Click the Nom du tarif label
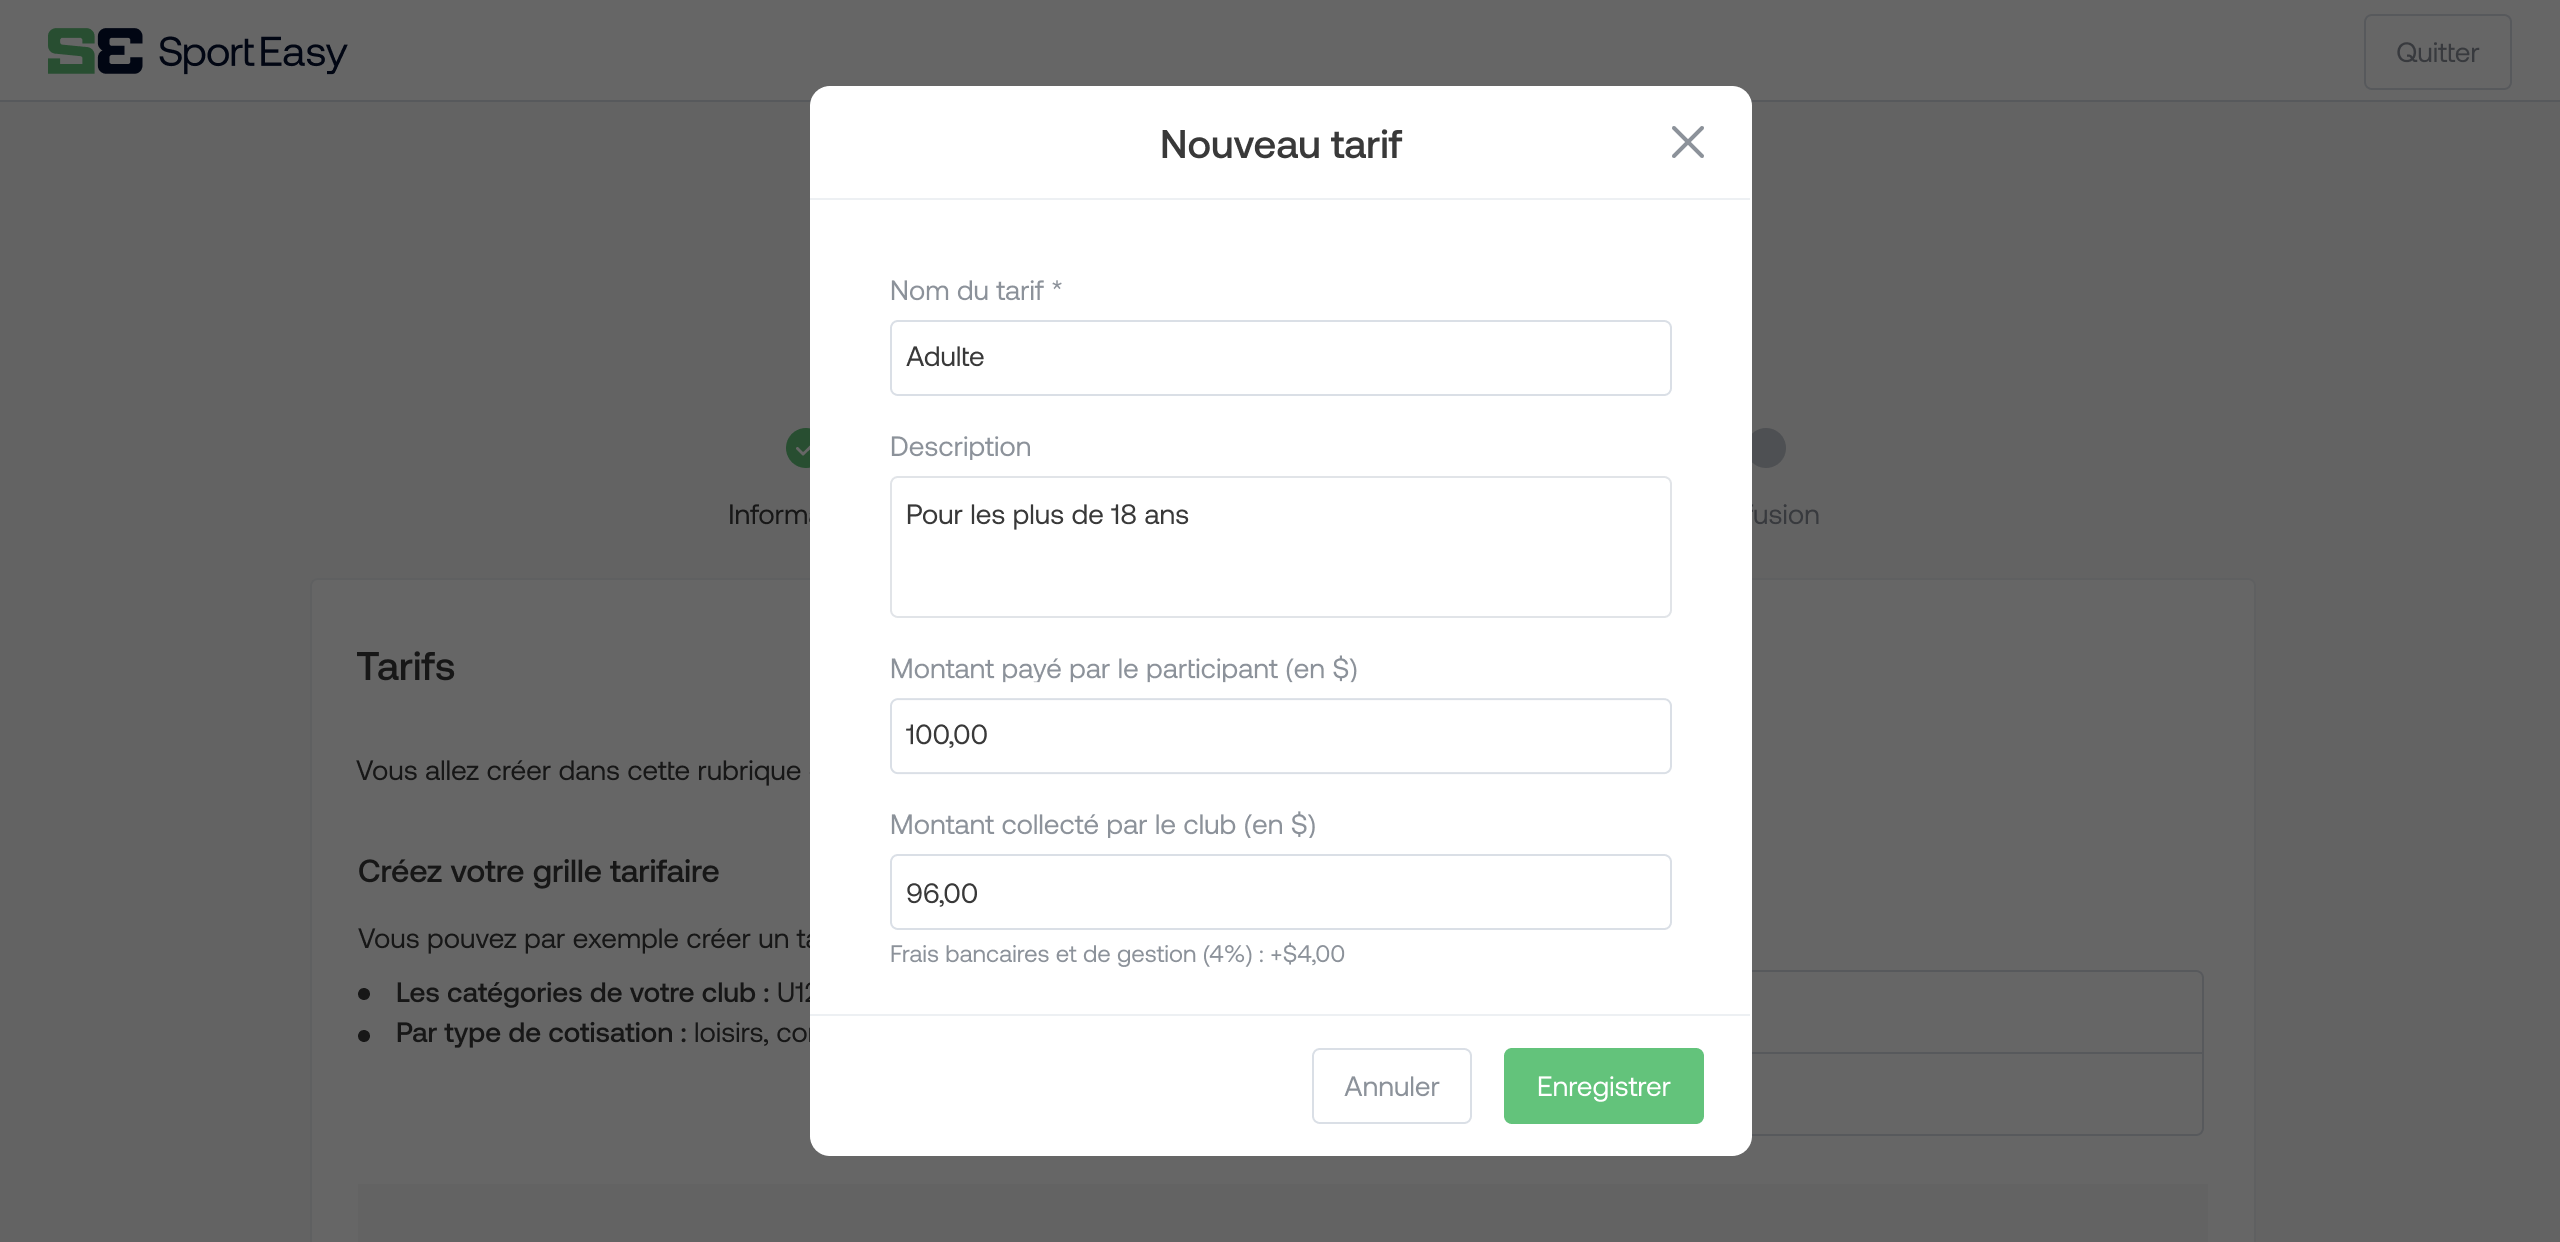The height and width of the screenshot is (1242, 2560). [x=975, y=291]
